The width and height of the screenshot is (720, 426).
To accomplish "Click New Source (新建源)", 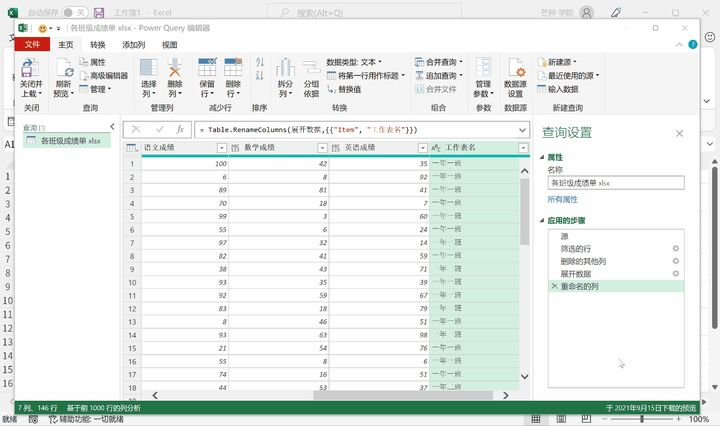I will [x=557, y=62].
